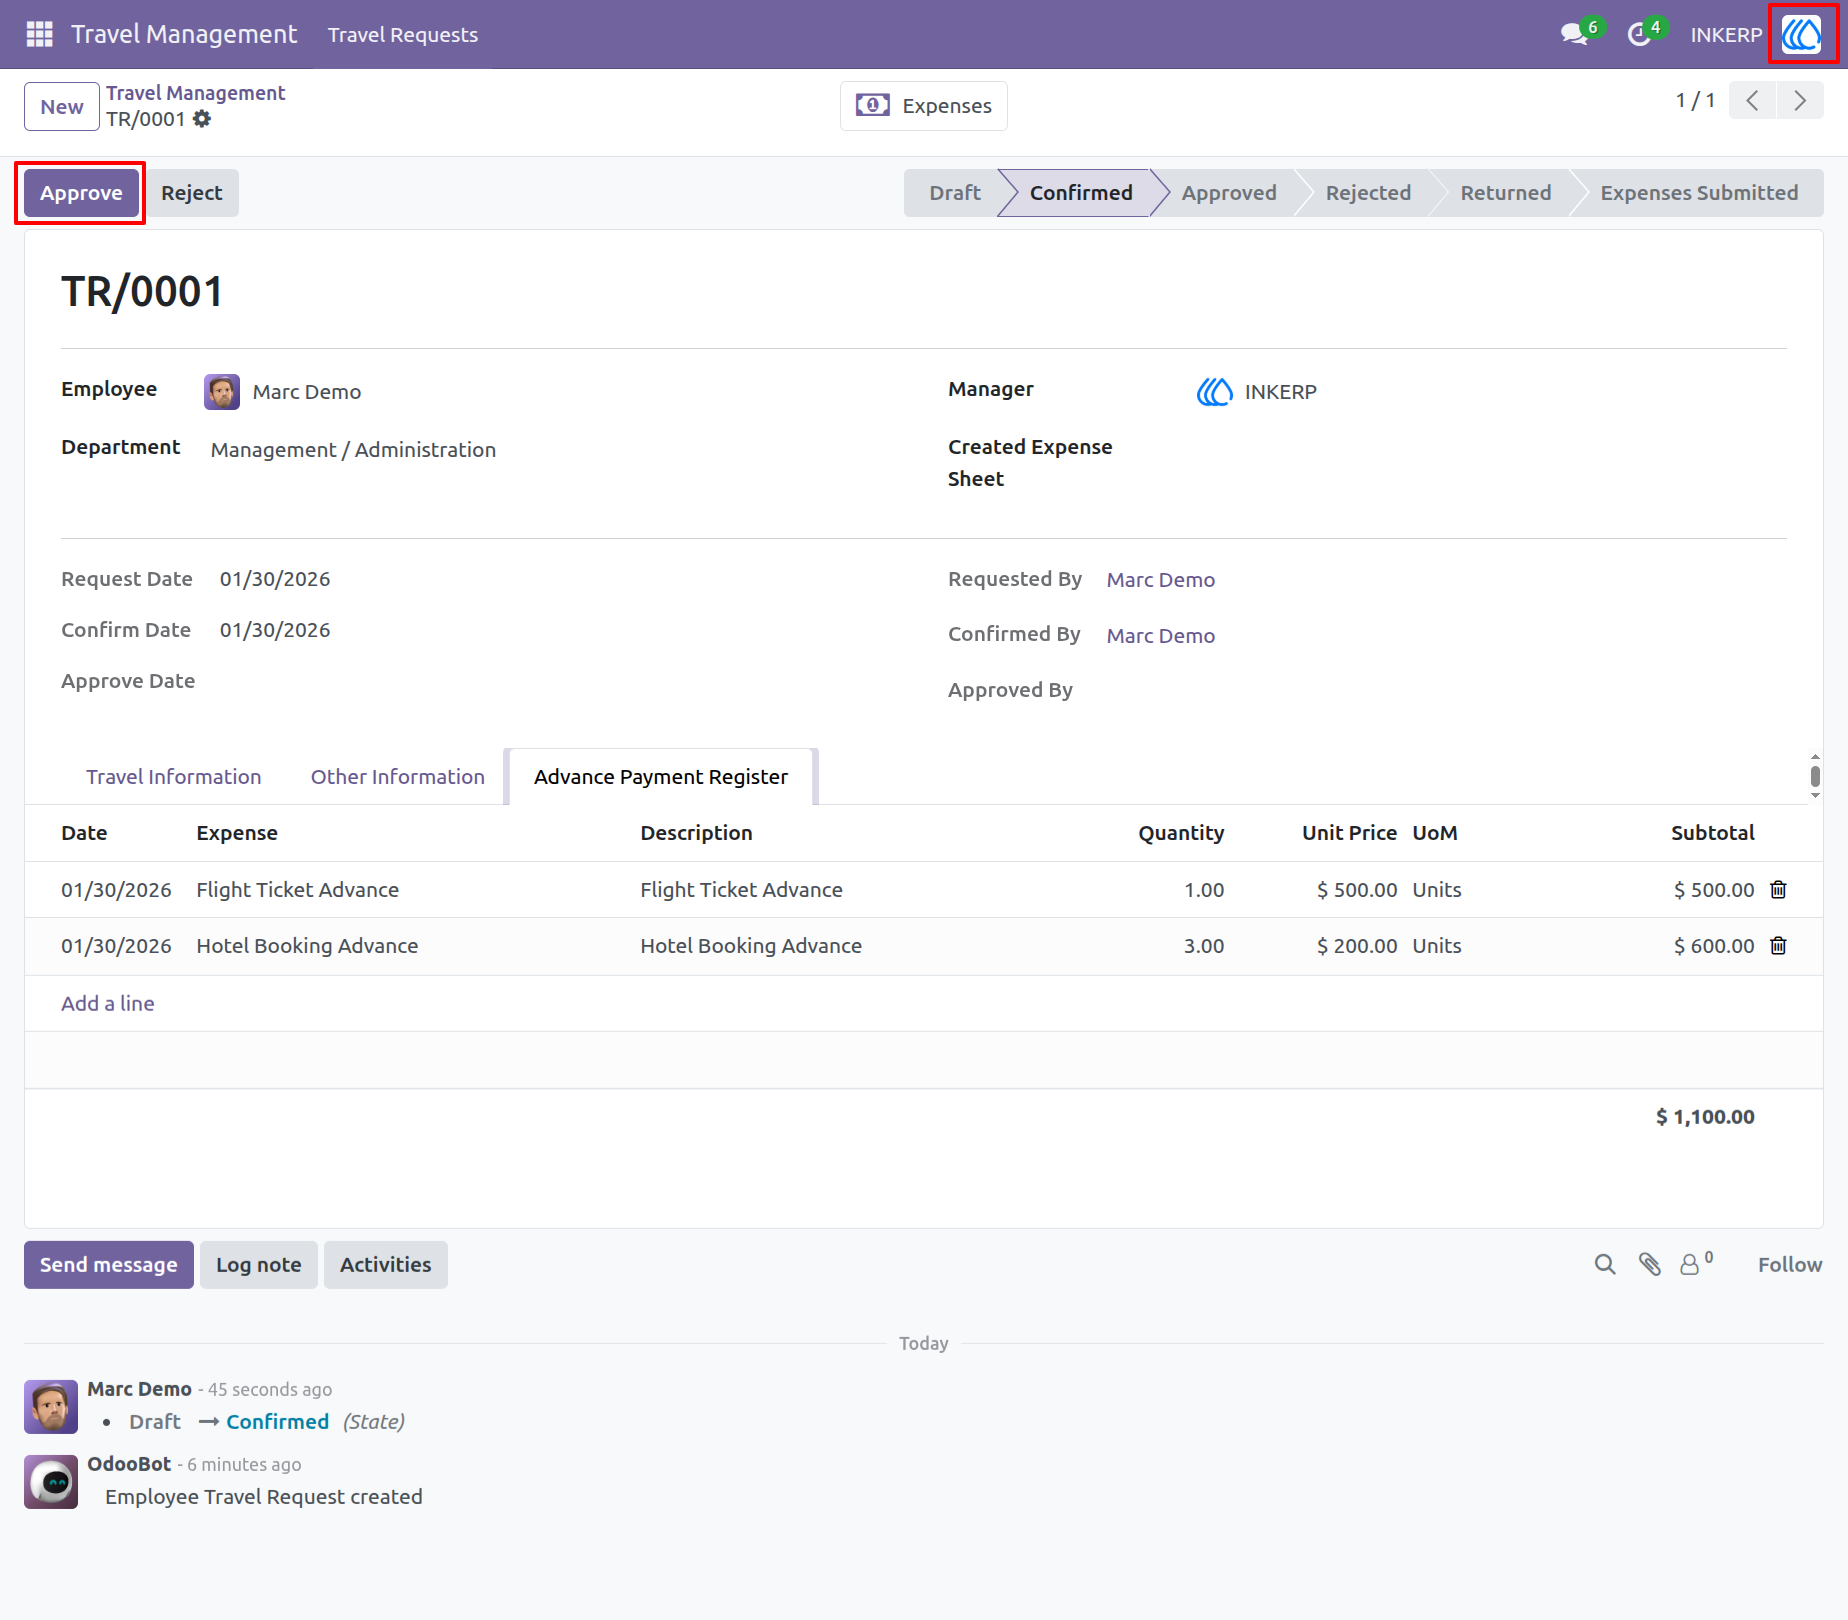This screenshot has width=1848, height=1620.
Task: Open the Travel Requests menu
Action: pos(403,35)
